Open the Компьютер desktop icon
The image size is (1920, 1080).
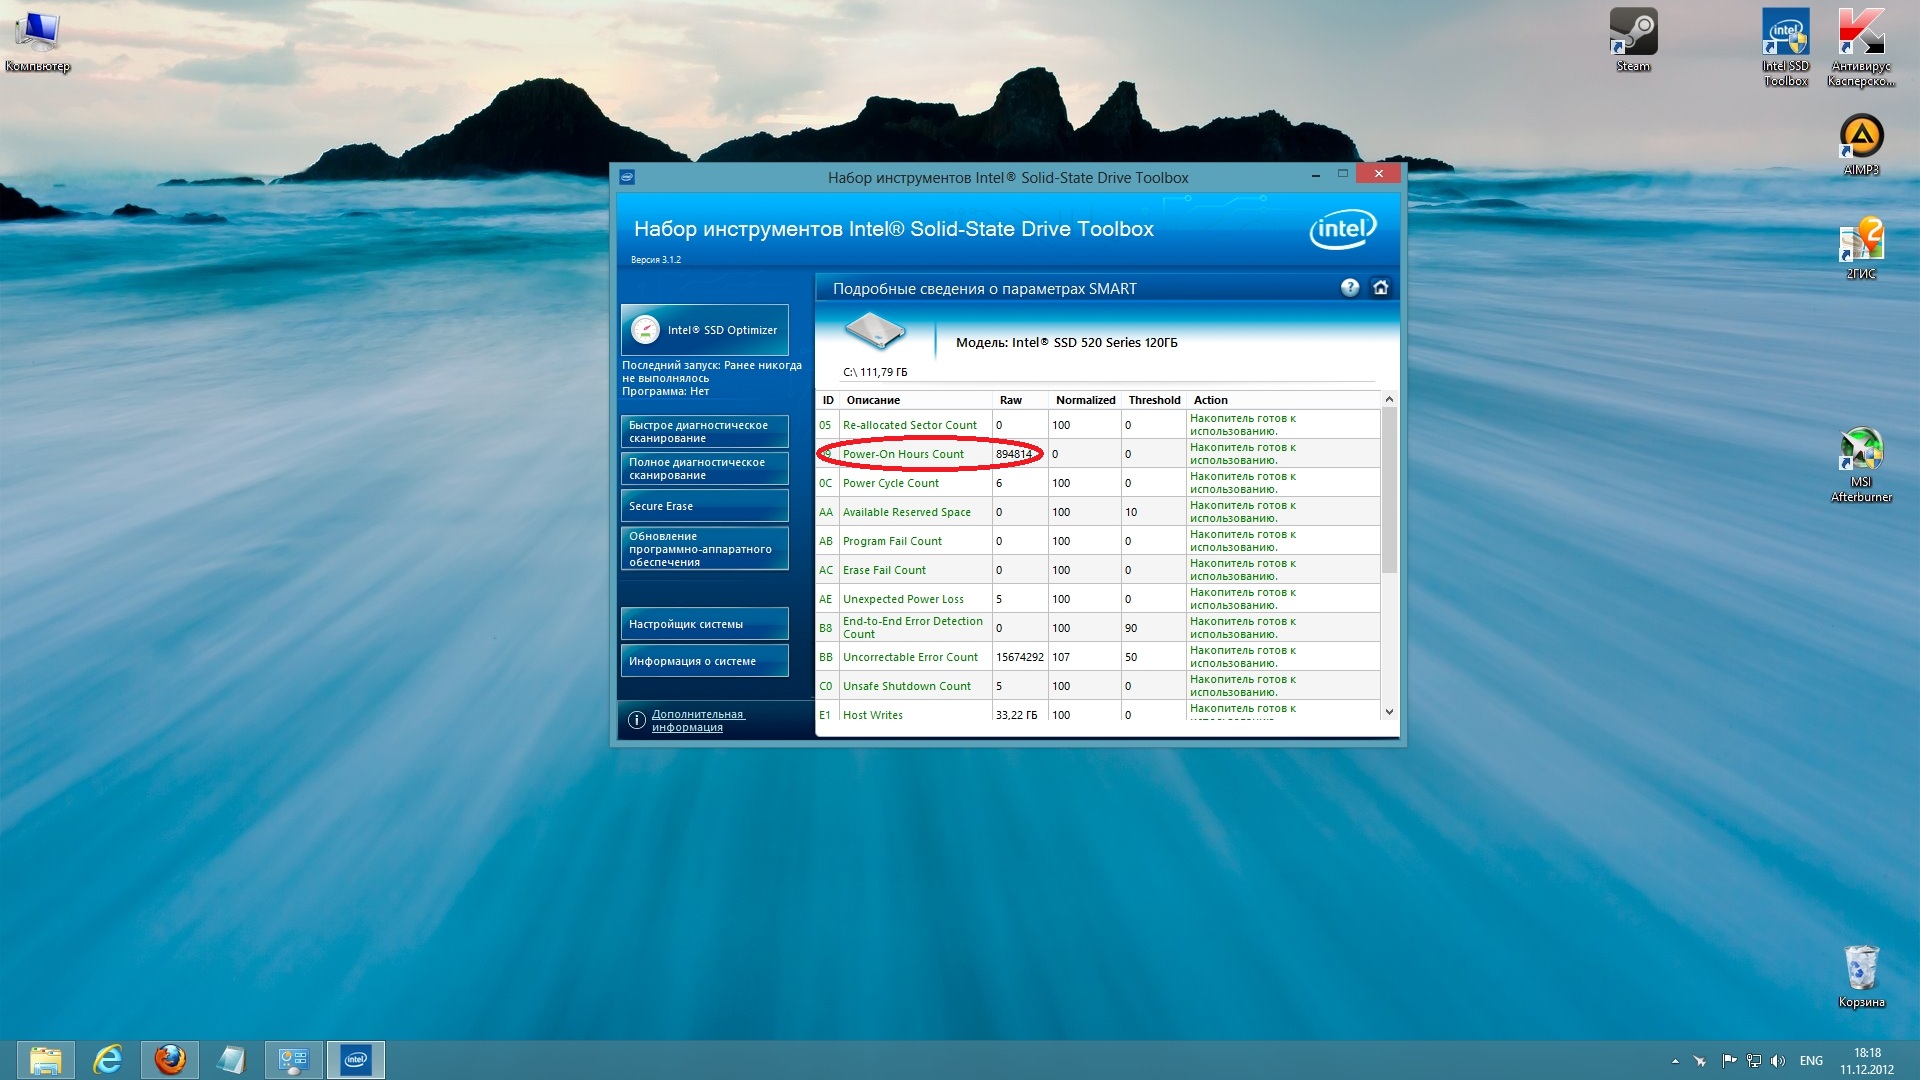(x=38, y=41)
